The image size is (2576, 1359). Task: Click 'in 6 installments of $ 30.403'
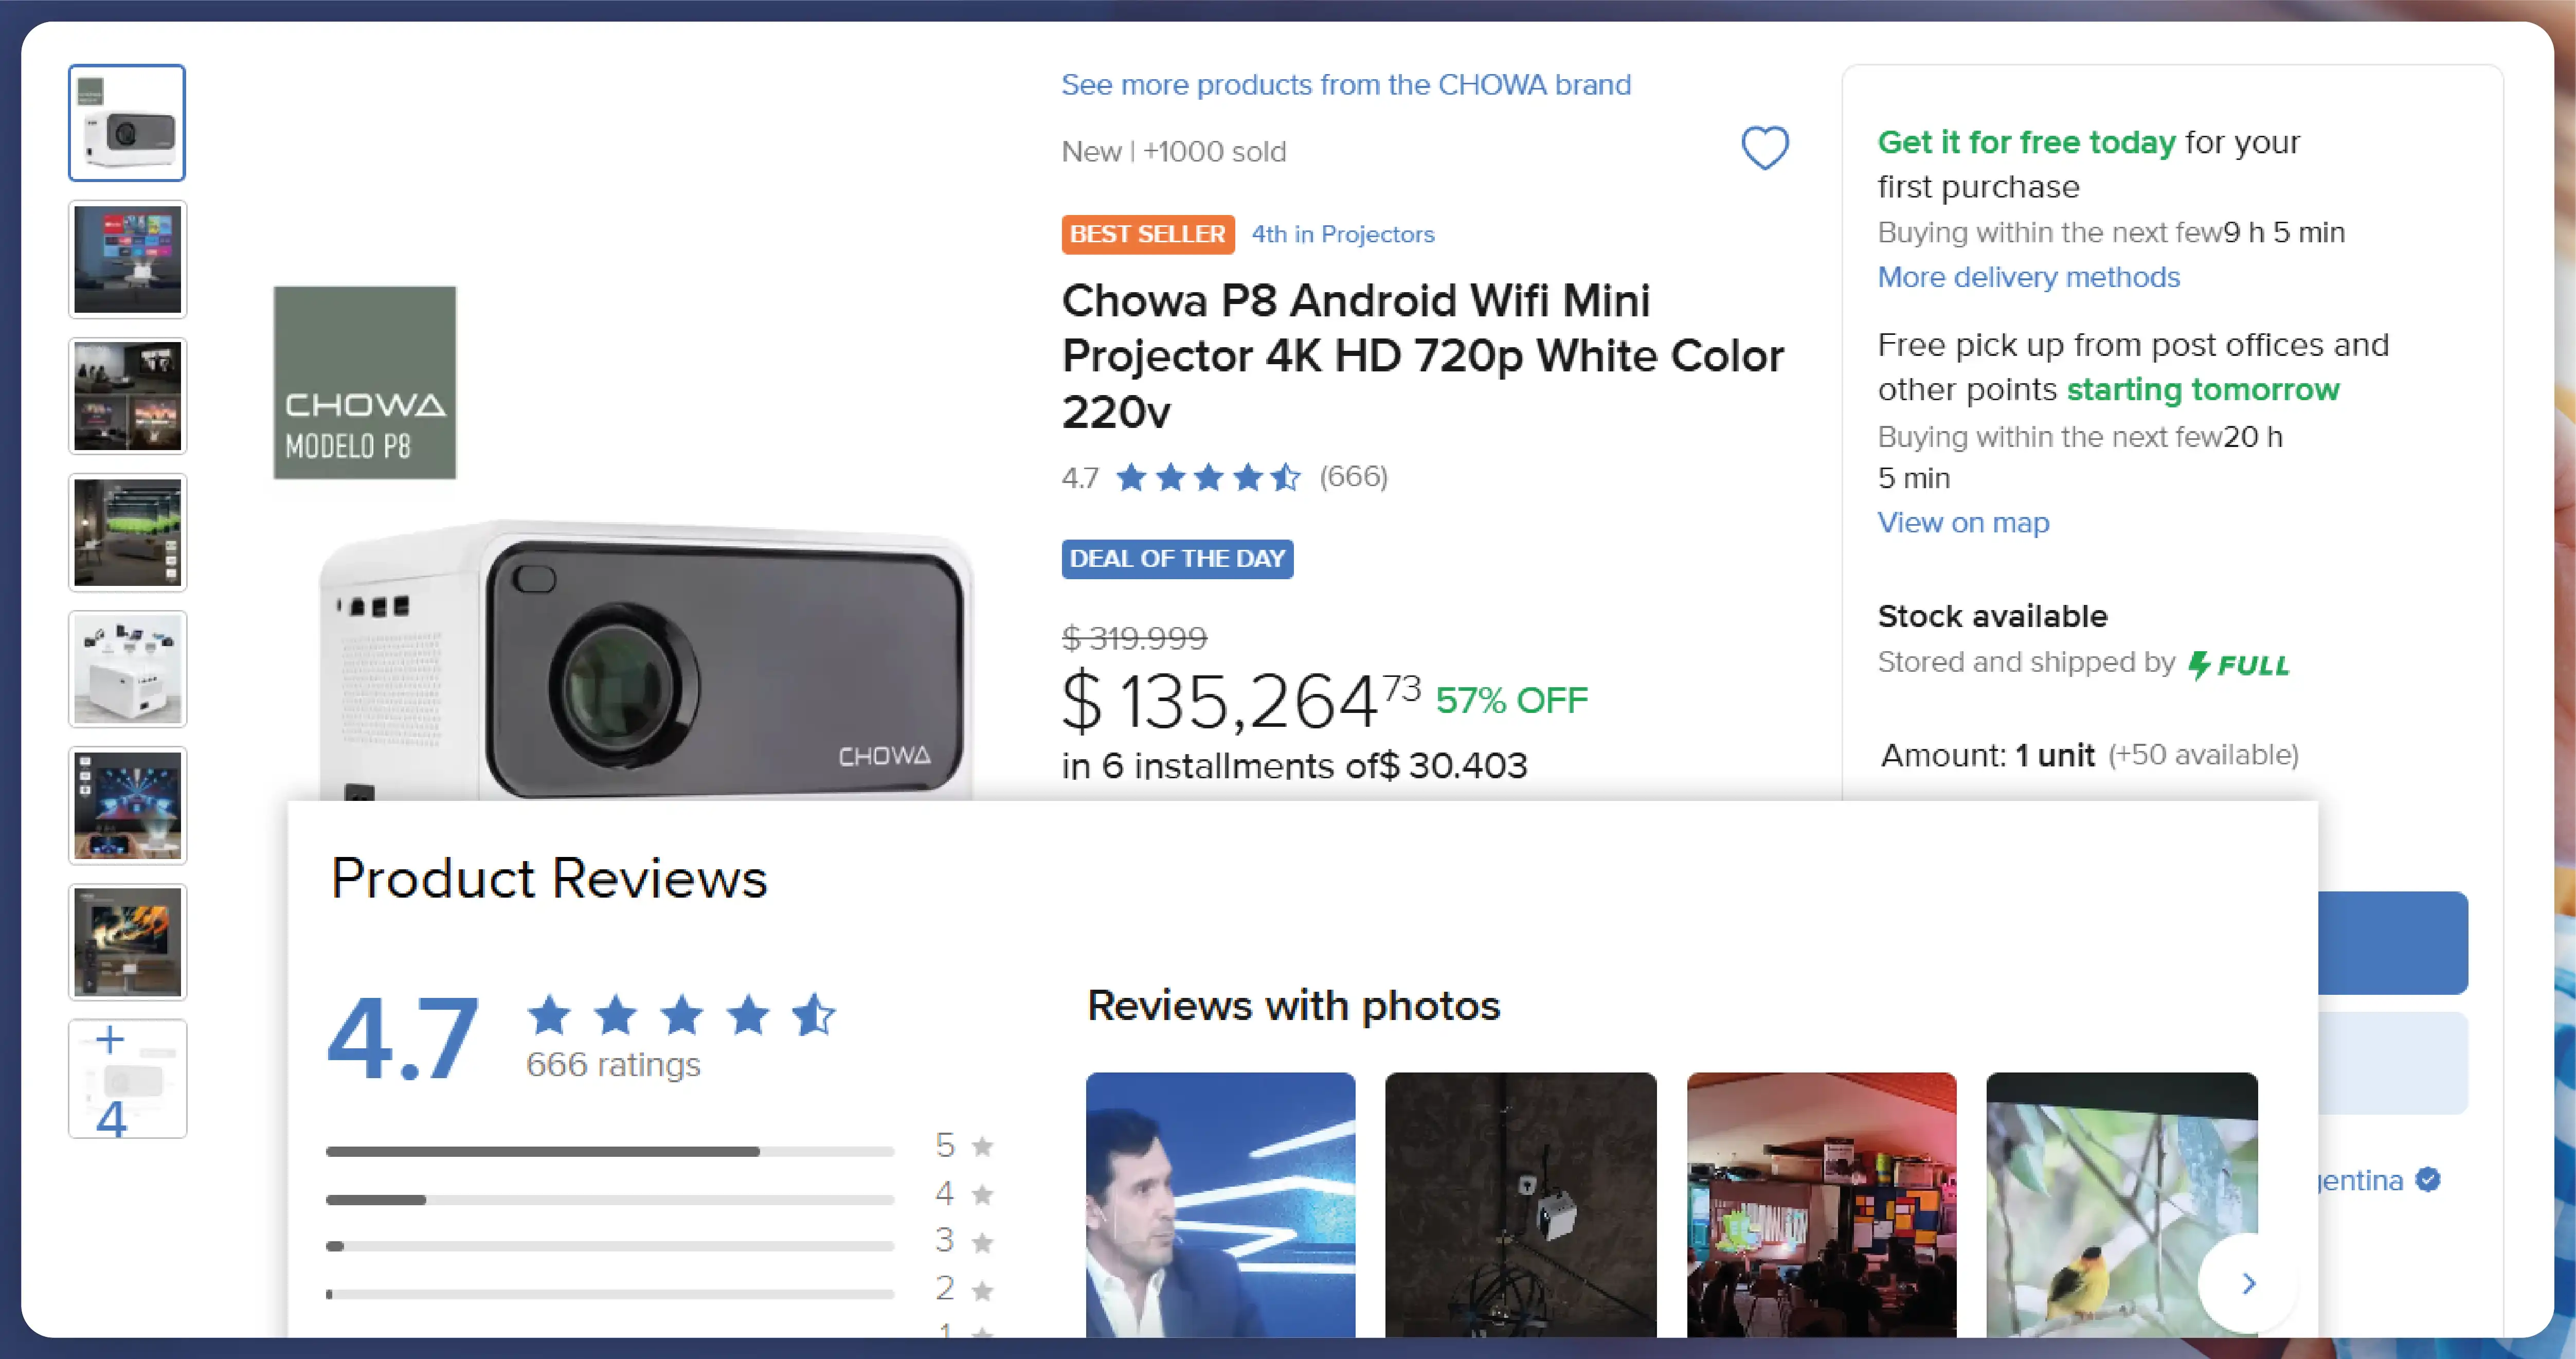(x=1294, y=766)
